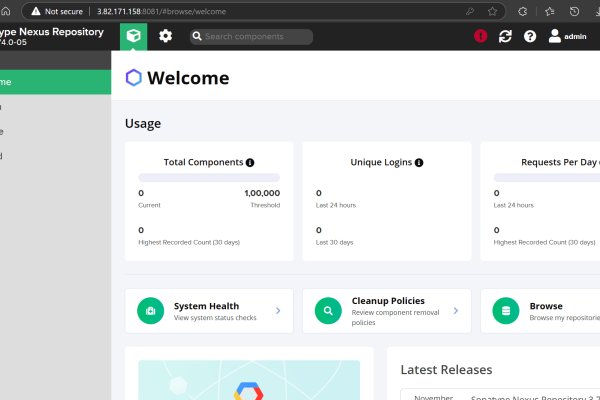Image resolution: width=600 pixels, height=400 pixels.
Task: Click the 1,00,000 Threshold value
Action: tap(262, 193)
